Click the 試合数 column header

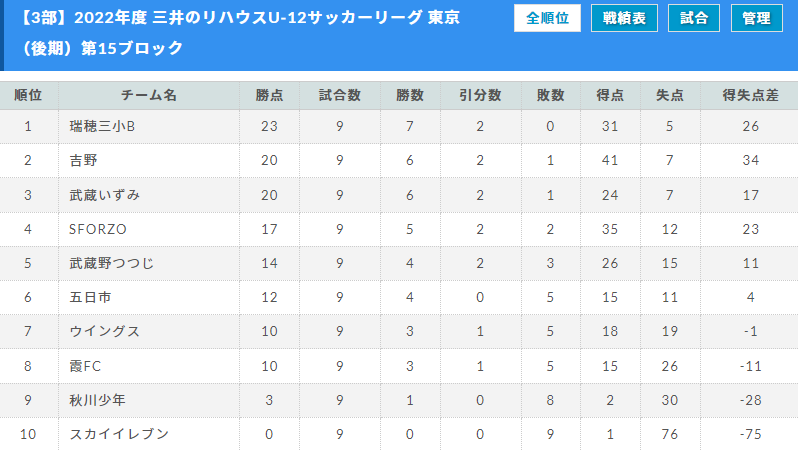339,95
